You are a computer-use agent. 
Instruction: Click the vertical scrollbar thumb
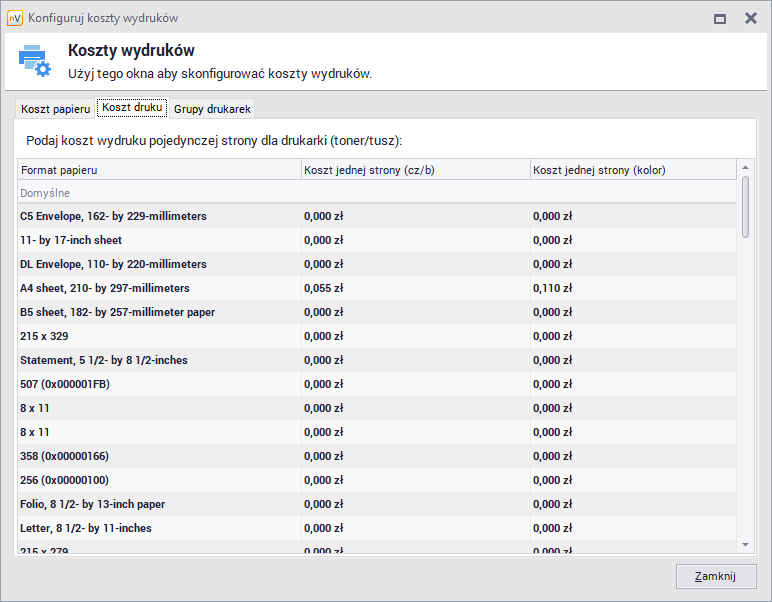(744, 207)
